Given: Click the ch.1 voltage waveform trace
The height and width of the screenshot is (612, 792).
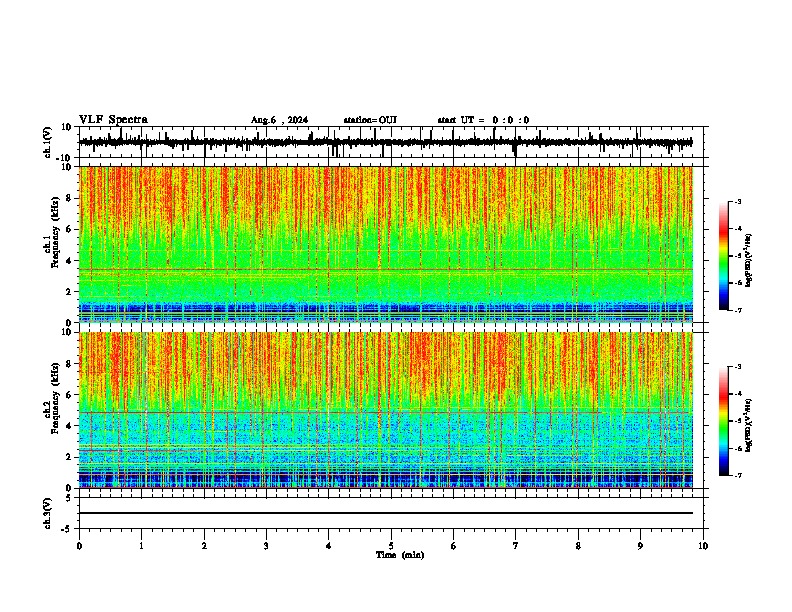Looking at the screenshot, I should pyautogui.click(x=386, y=142).
